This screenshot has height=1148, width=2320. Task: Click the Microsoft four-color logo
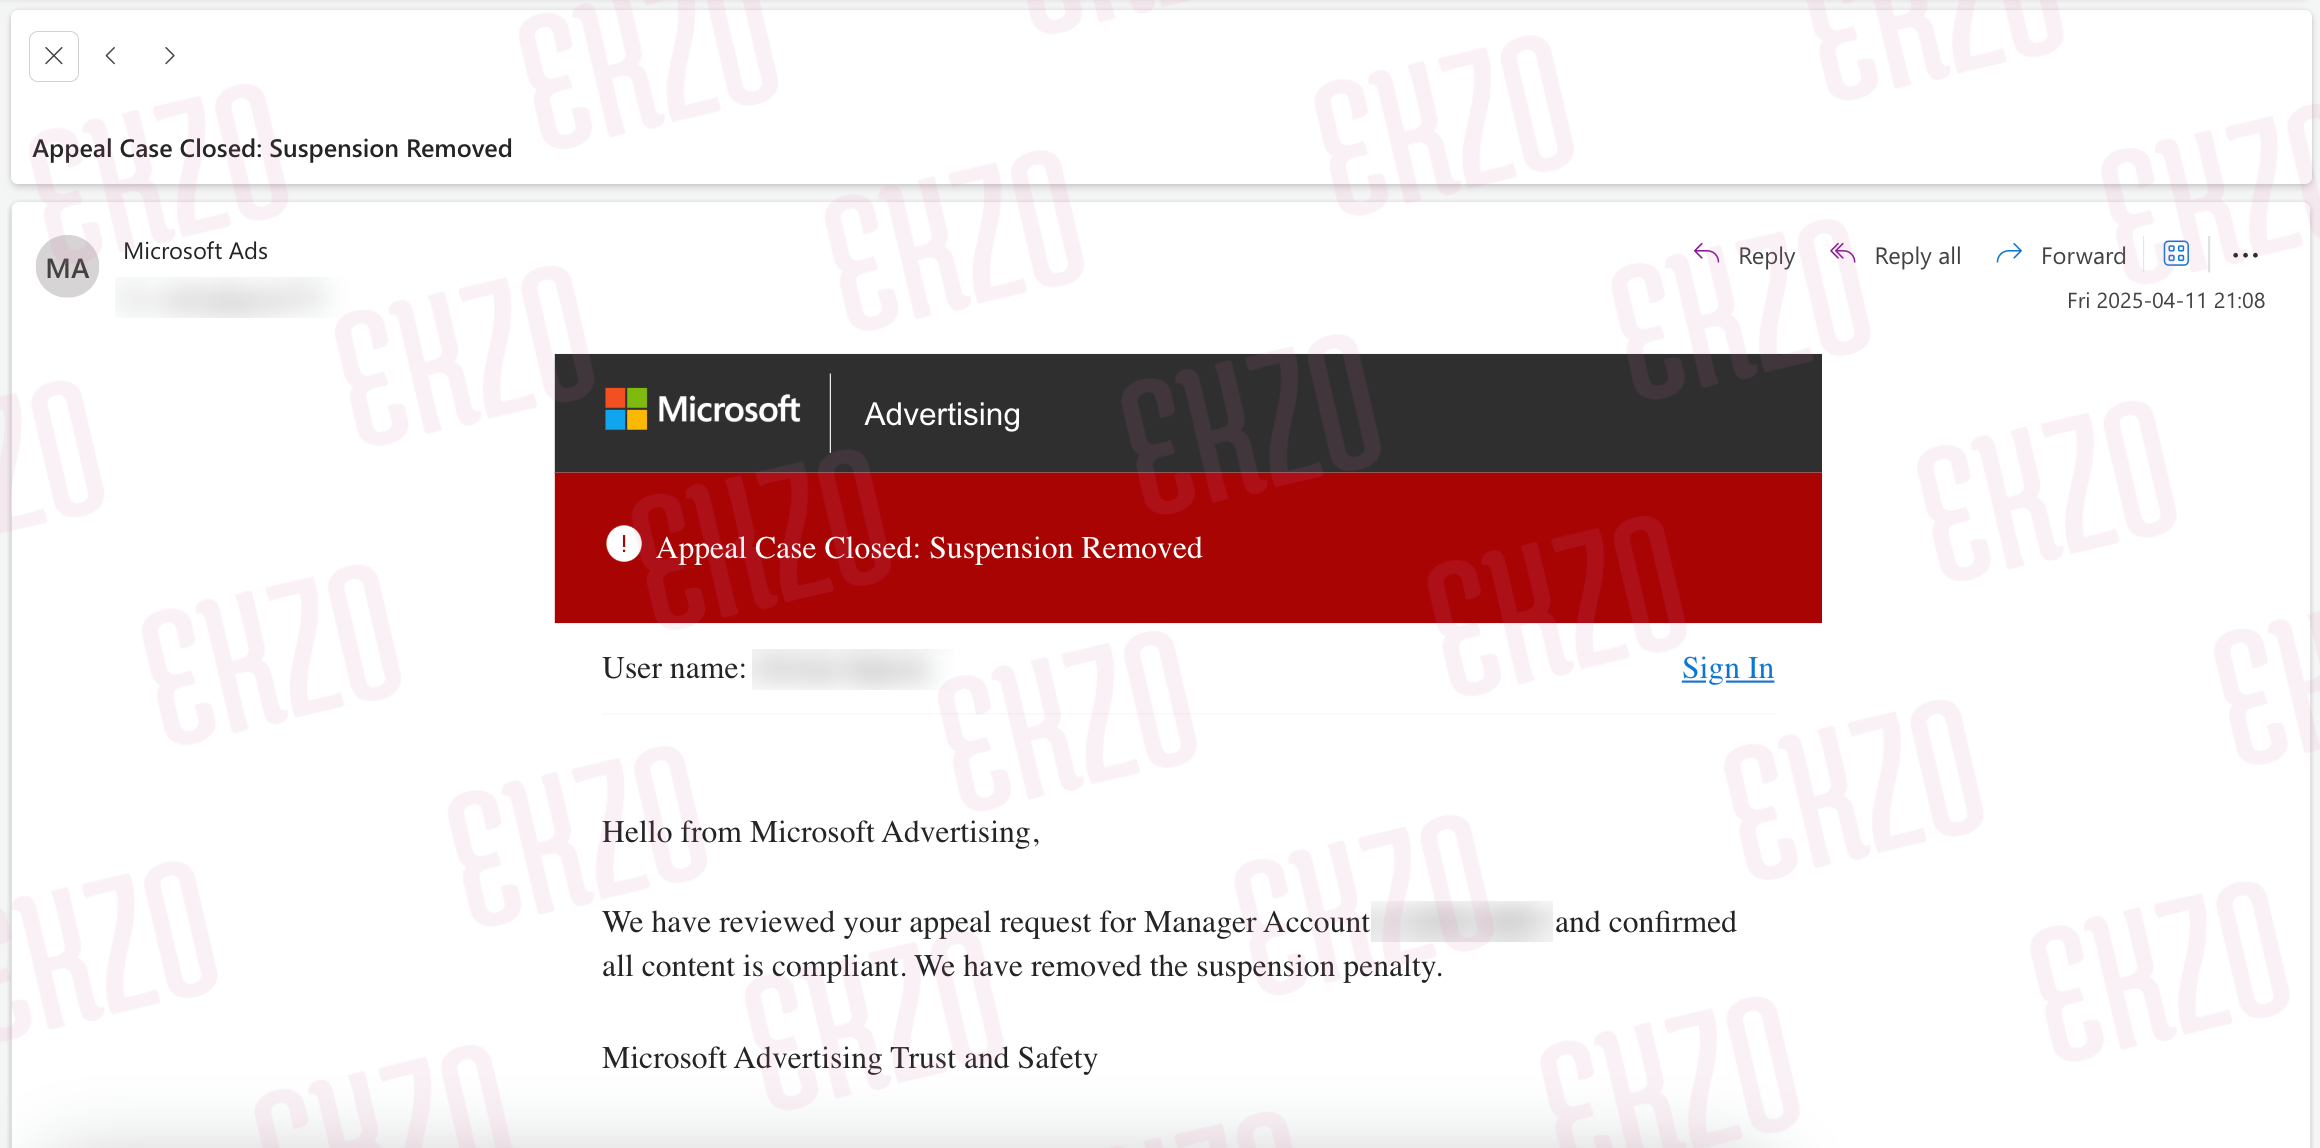[x=626, y=409]
